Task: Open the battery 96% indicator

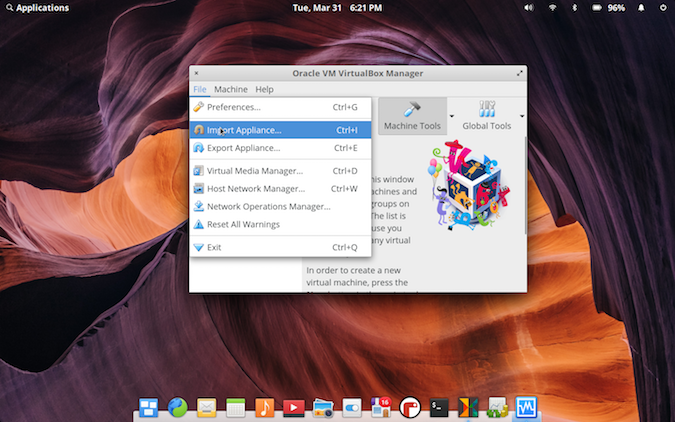Action: click(x=608, y=8)
